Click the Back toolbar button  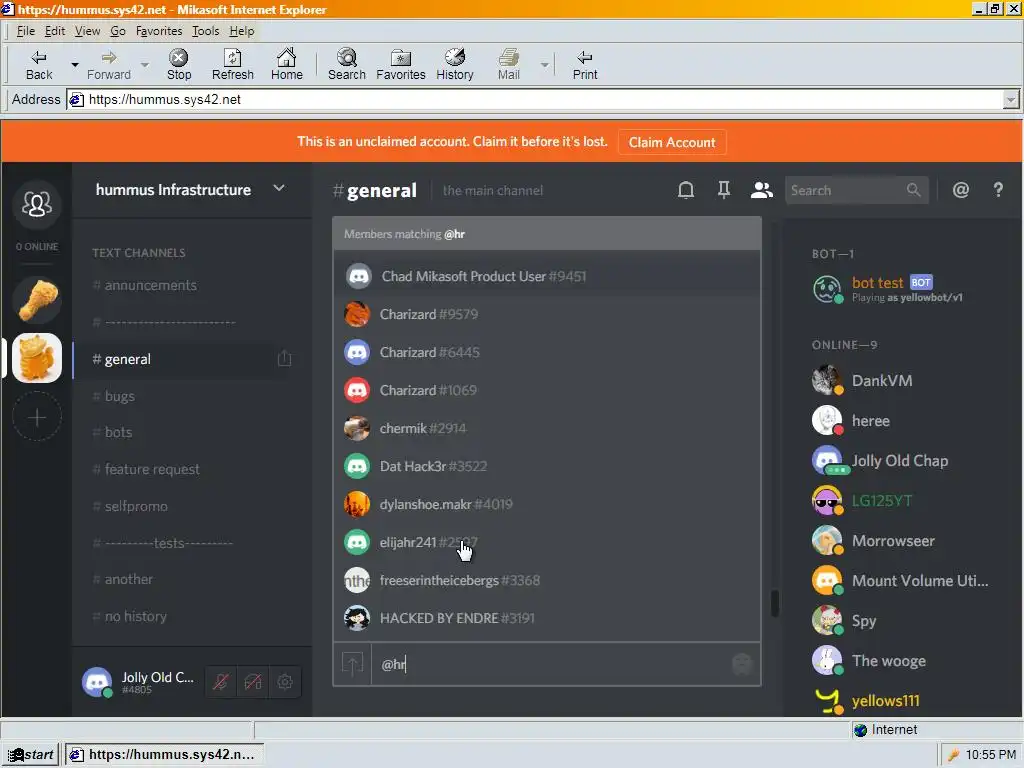tap(39, 65)
